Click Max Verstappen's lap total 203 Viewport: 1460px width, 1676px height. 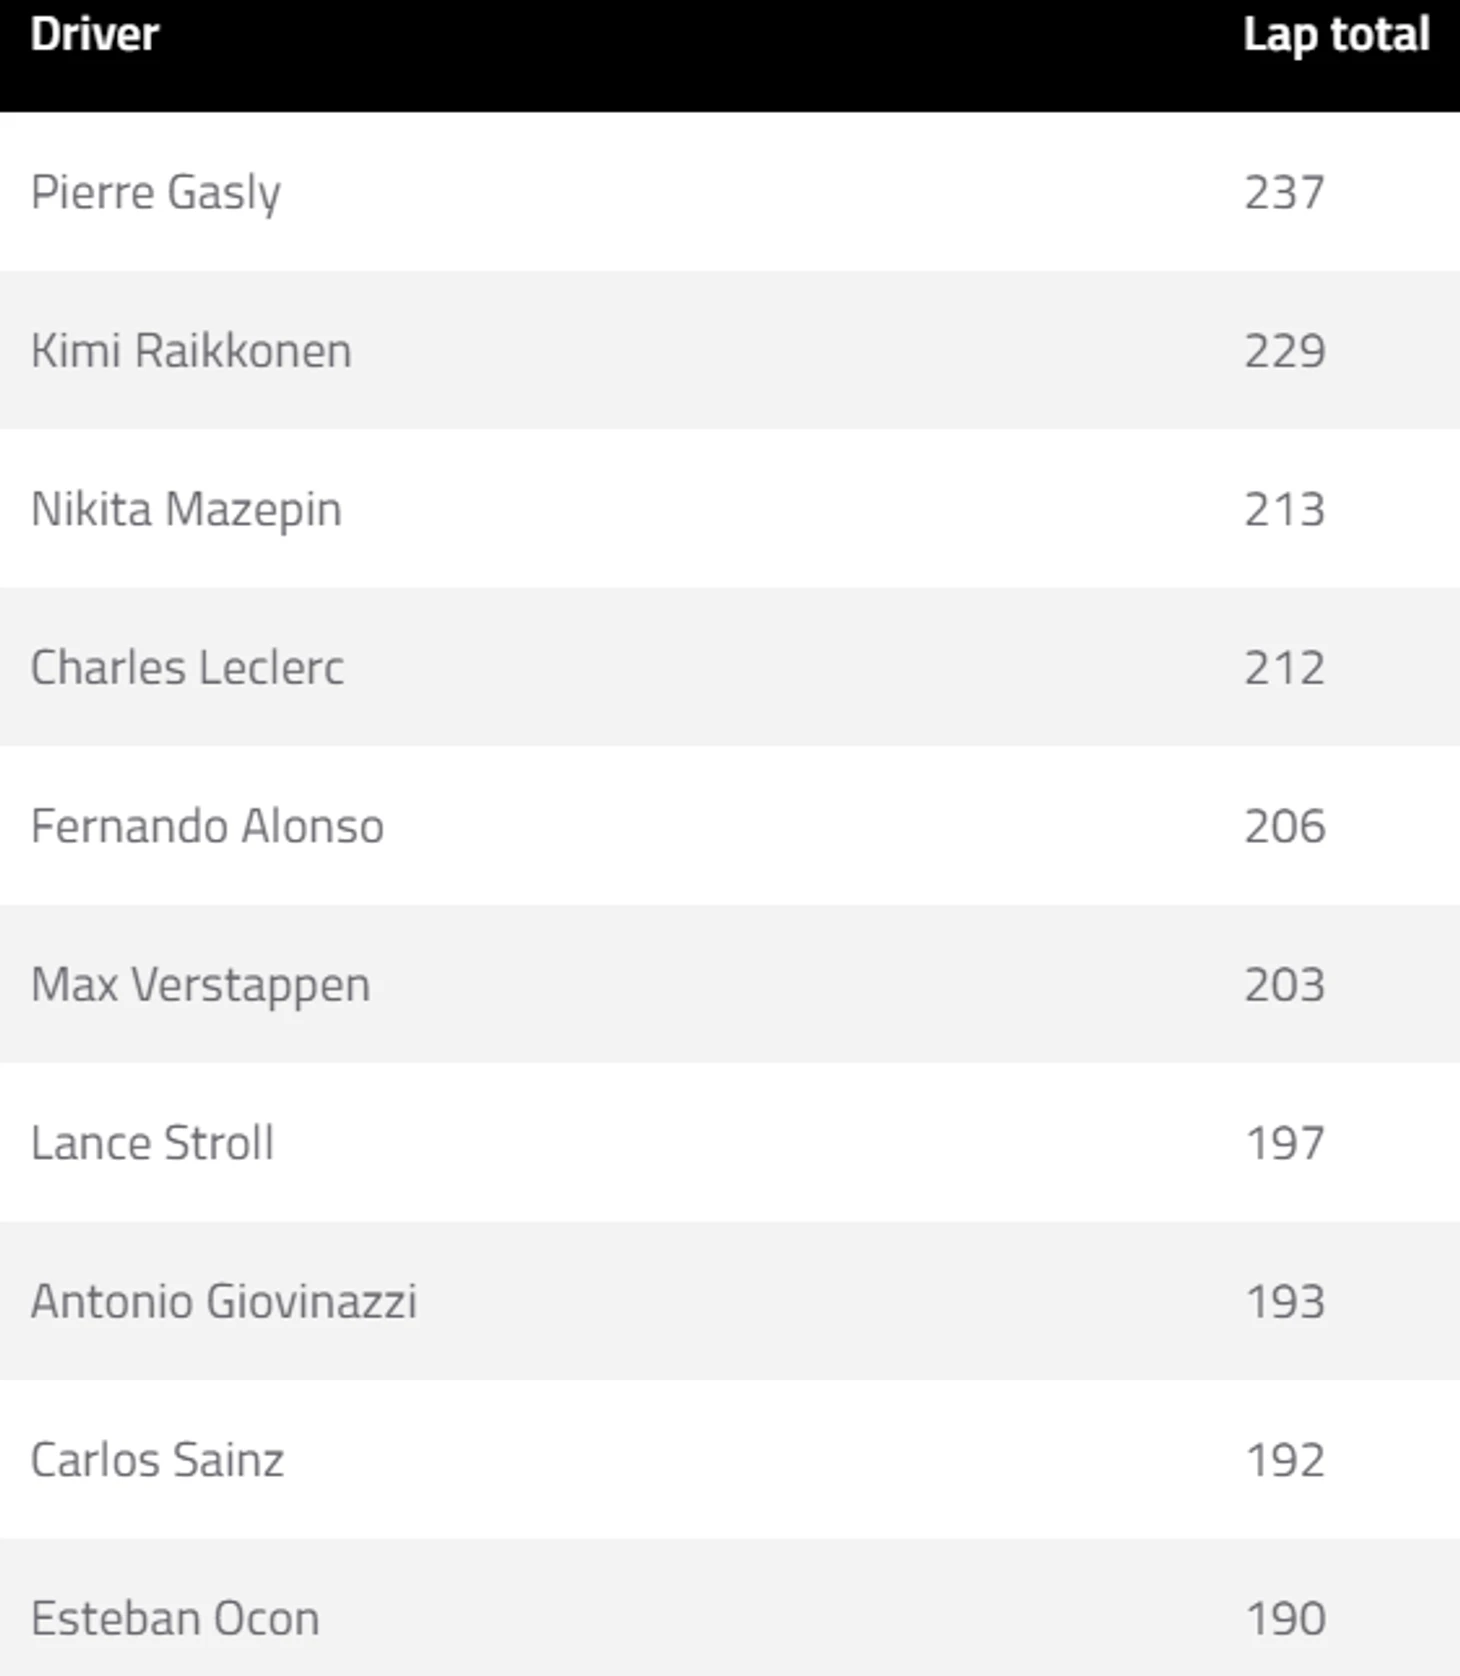(1285, 985)
